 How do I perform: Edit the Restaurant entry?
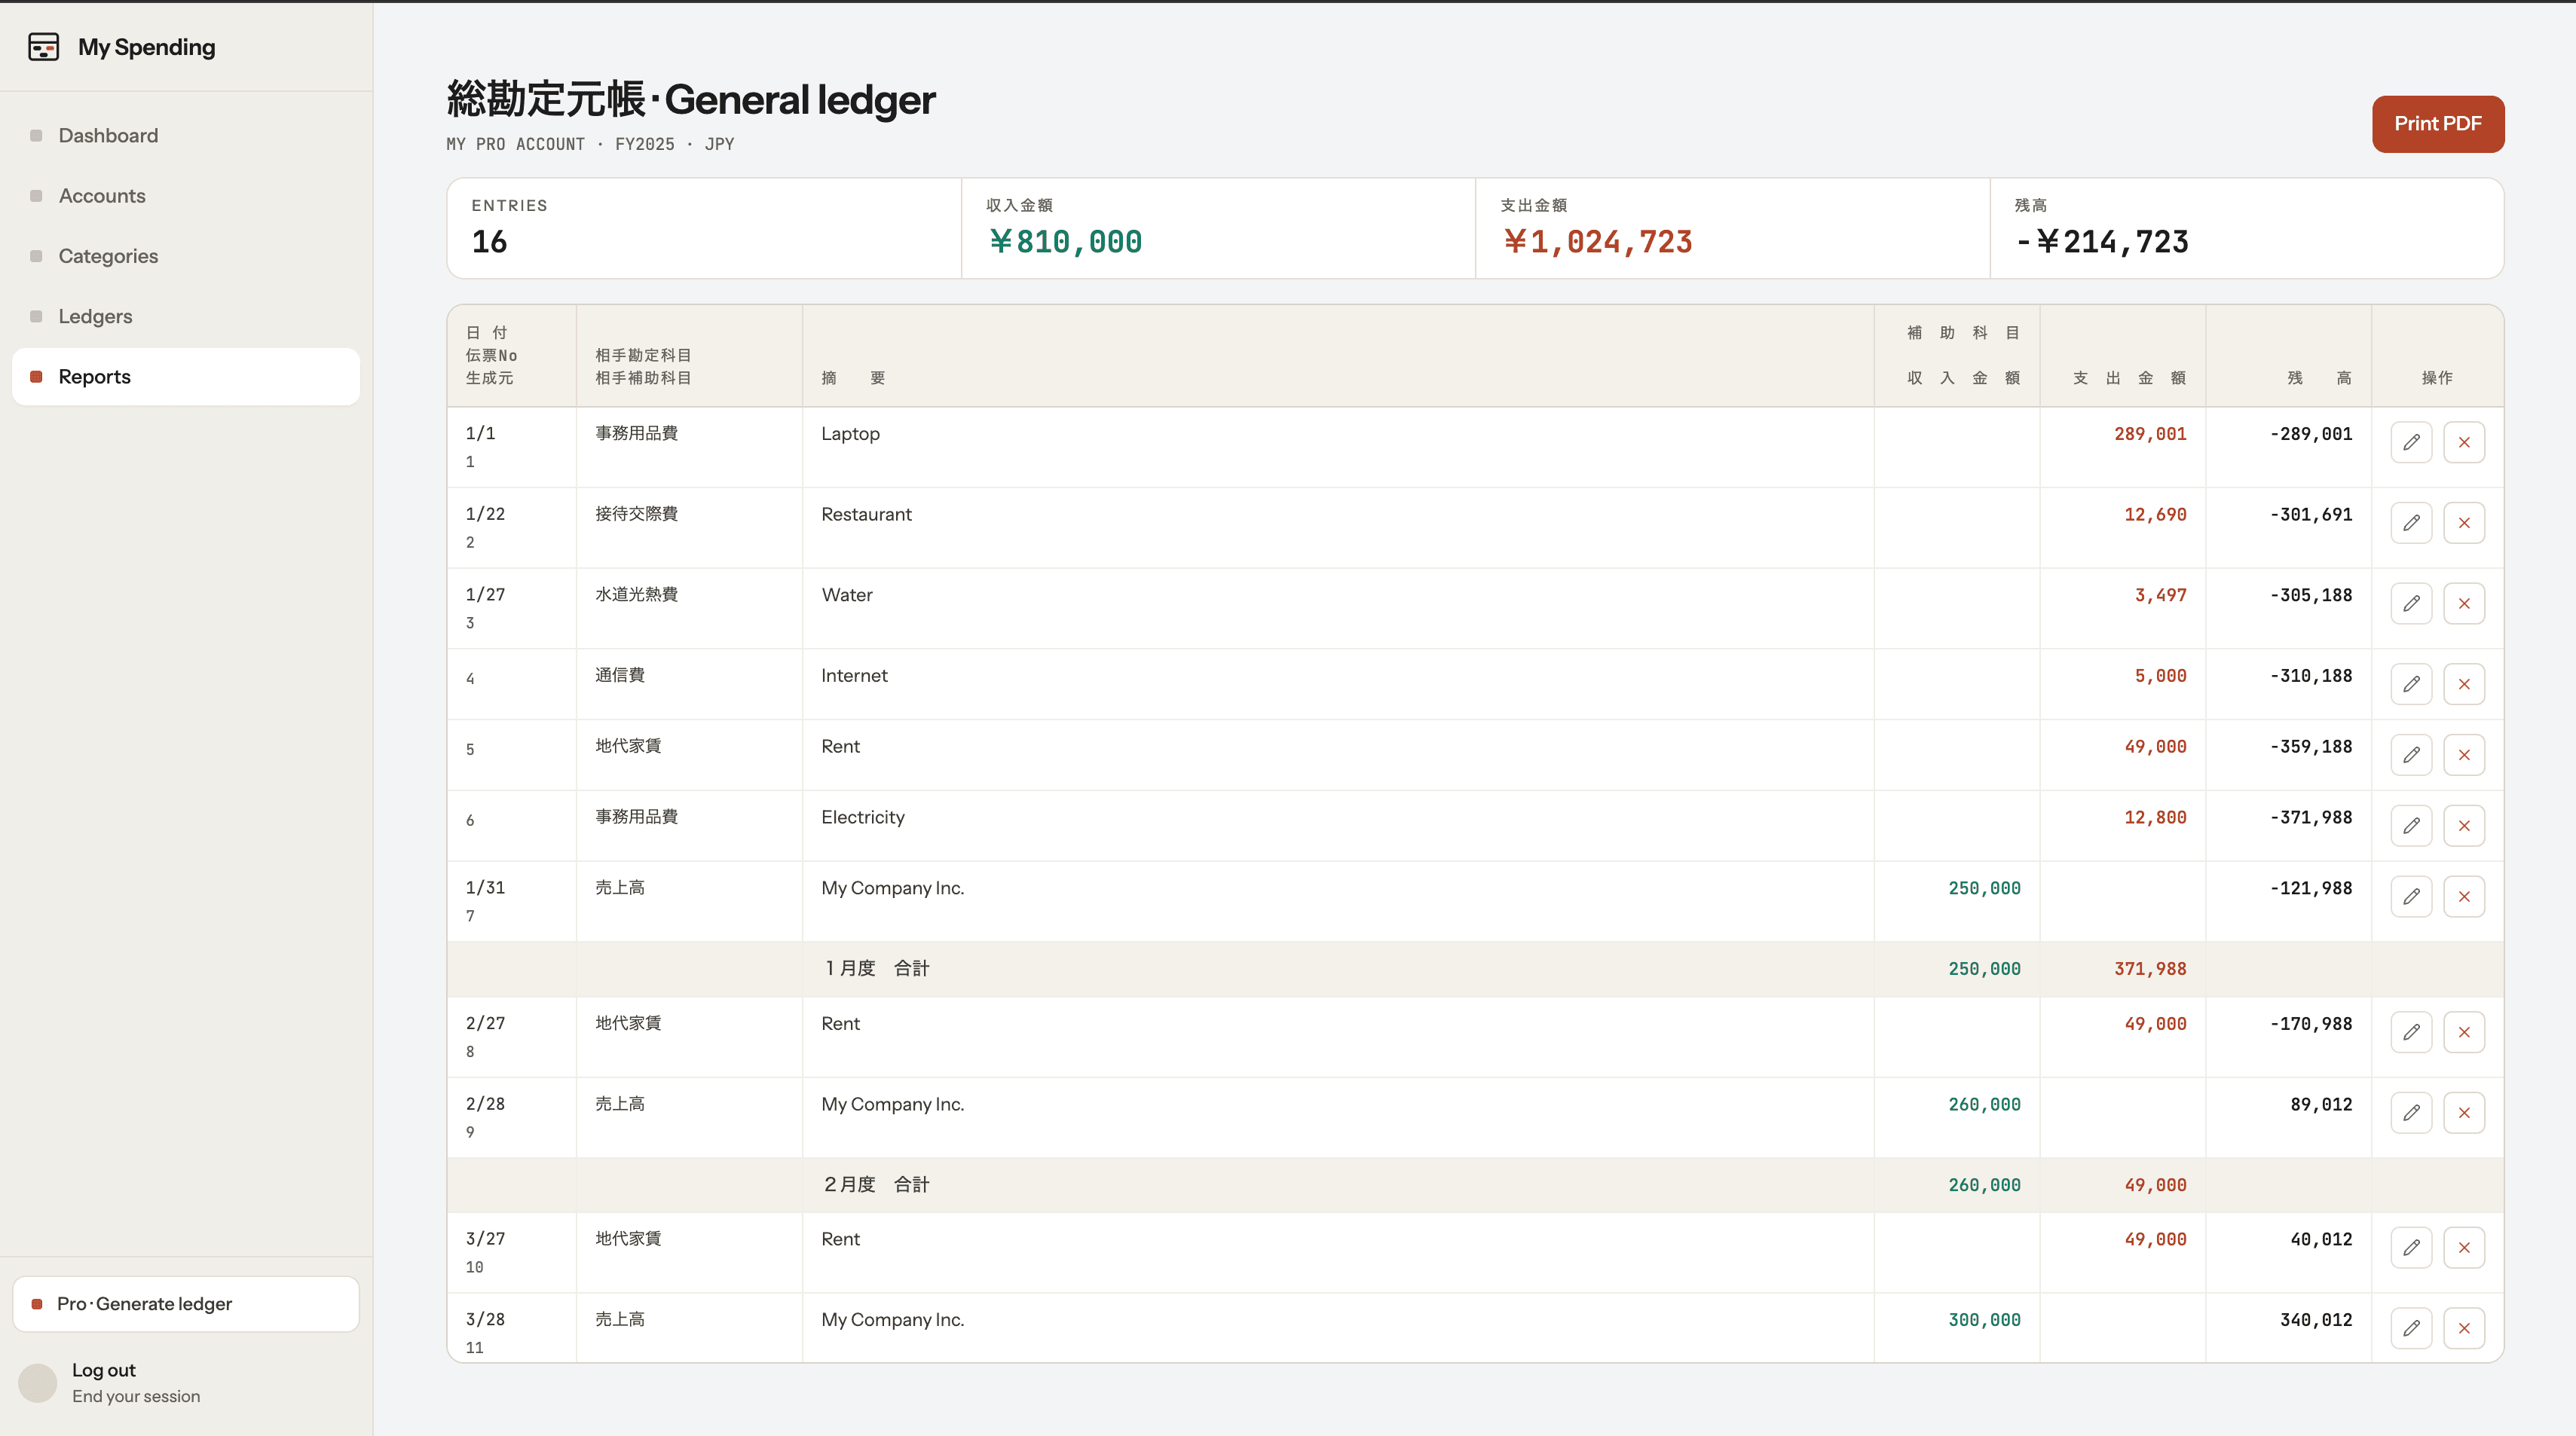pos(2411,523)
